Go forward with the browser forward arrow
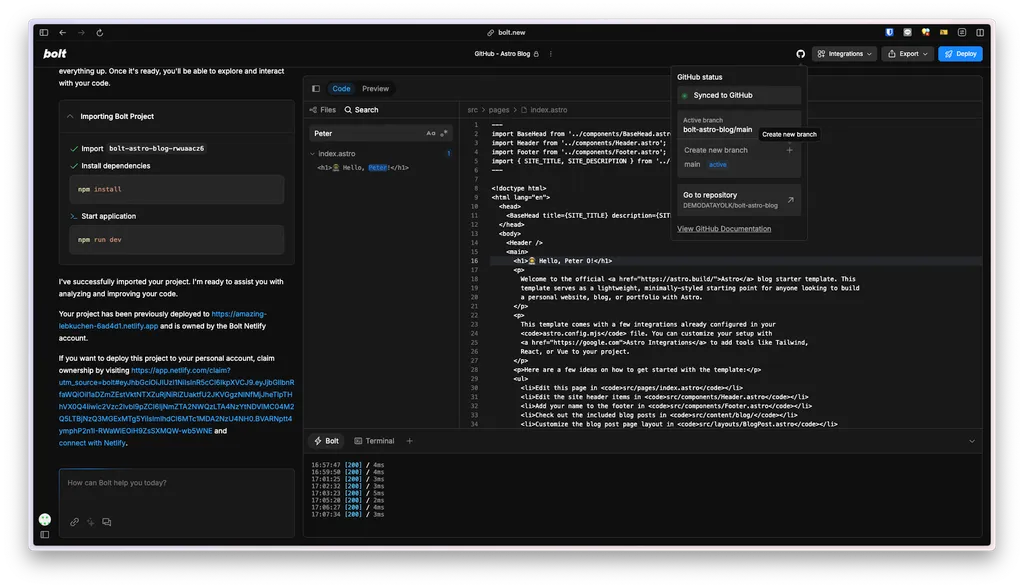 point(81,33)
